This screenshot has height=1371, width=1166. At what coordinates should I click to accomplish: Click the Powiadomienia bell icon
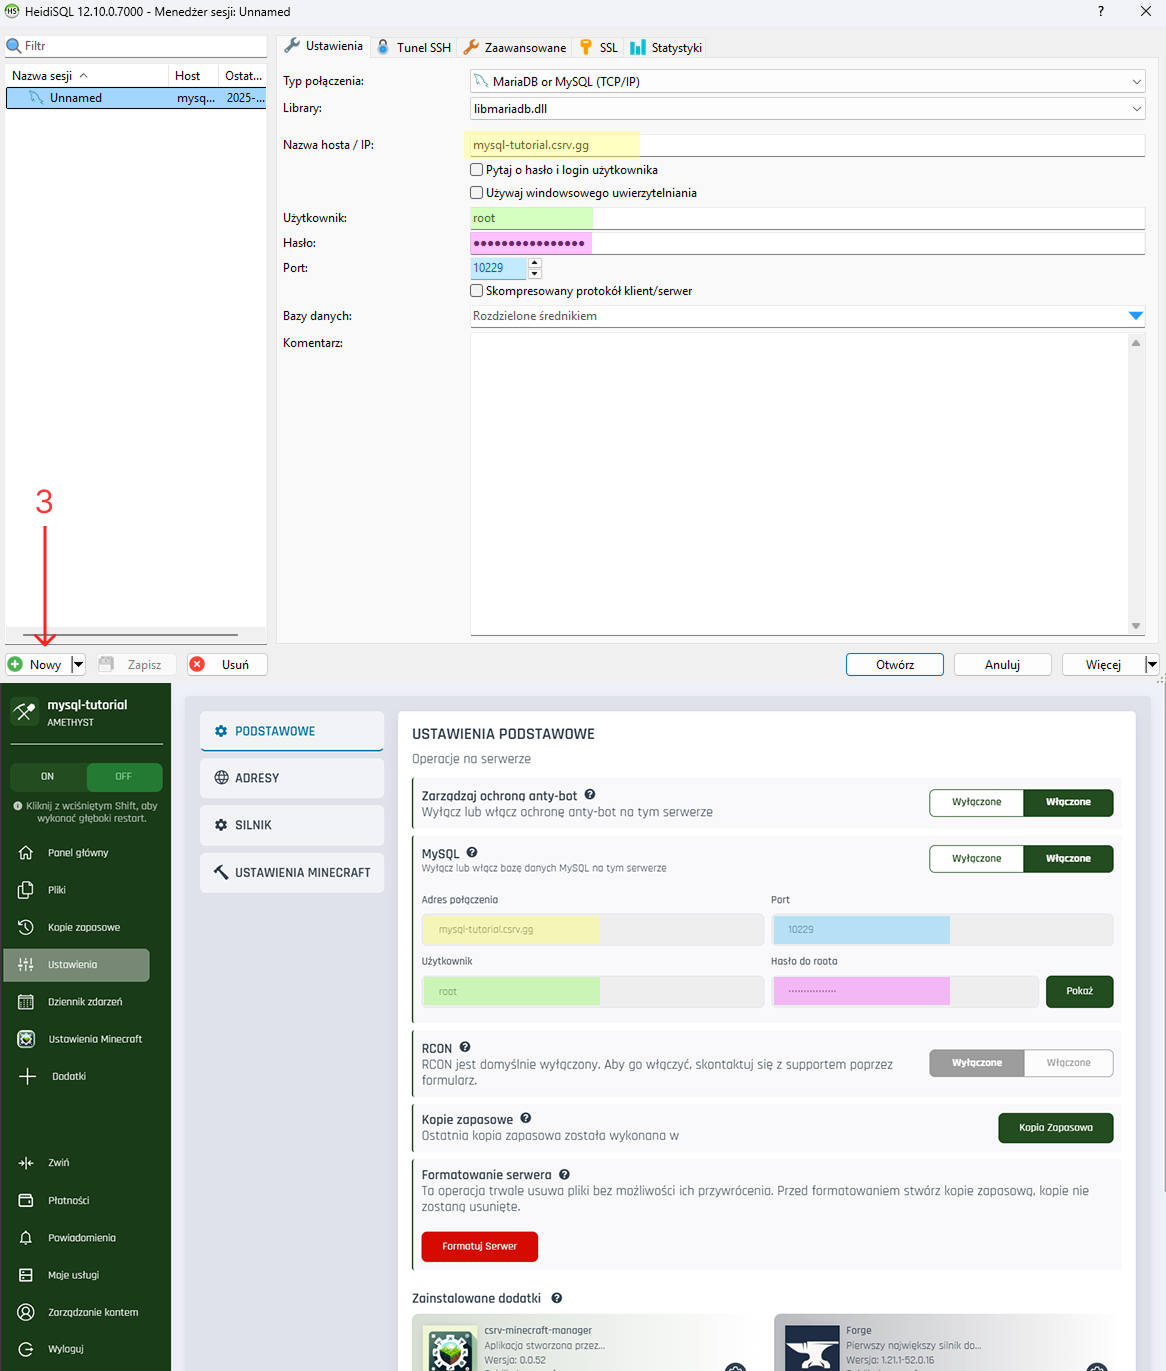coord(26,1238)
